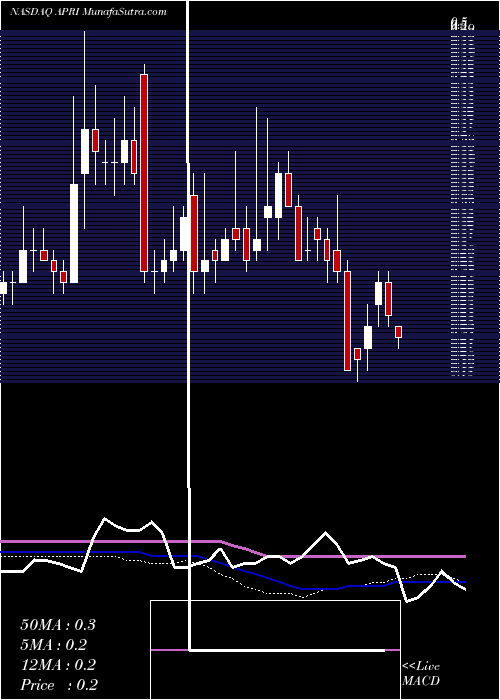This screenshot has height=700, width=500.
Task: Click the <<Live MACD label
Action: coord(421,674)
